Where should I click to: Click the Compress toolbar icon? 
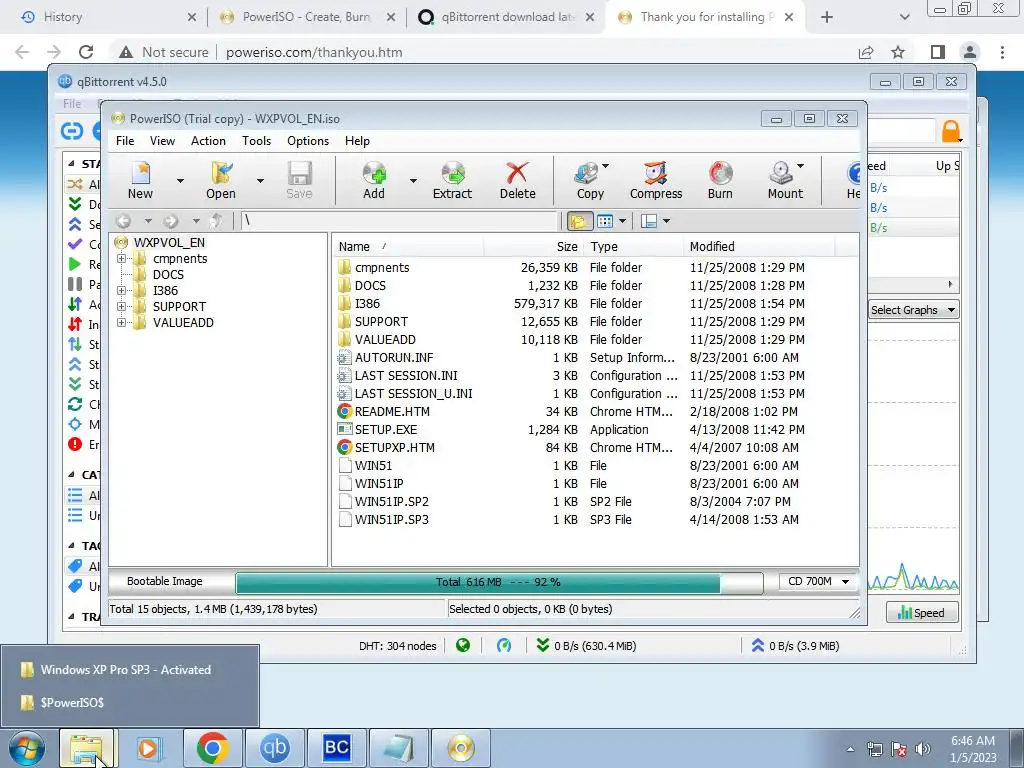click(656, 174)
